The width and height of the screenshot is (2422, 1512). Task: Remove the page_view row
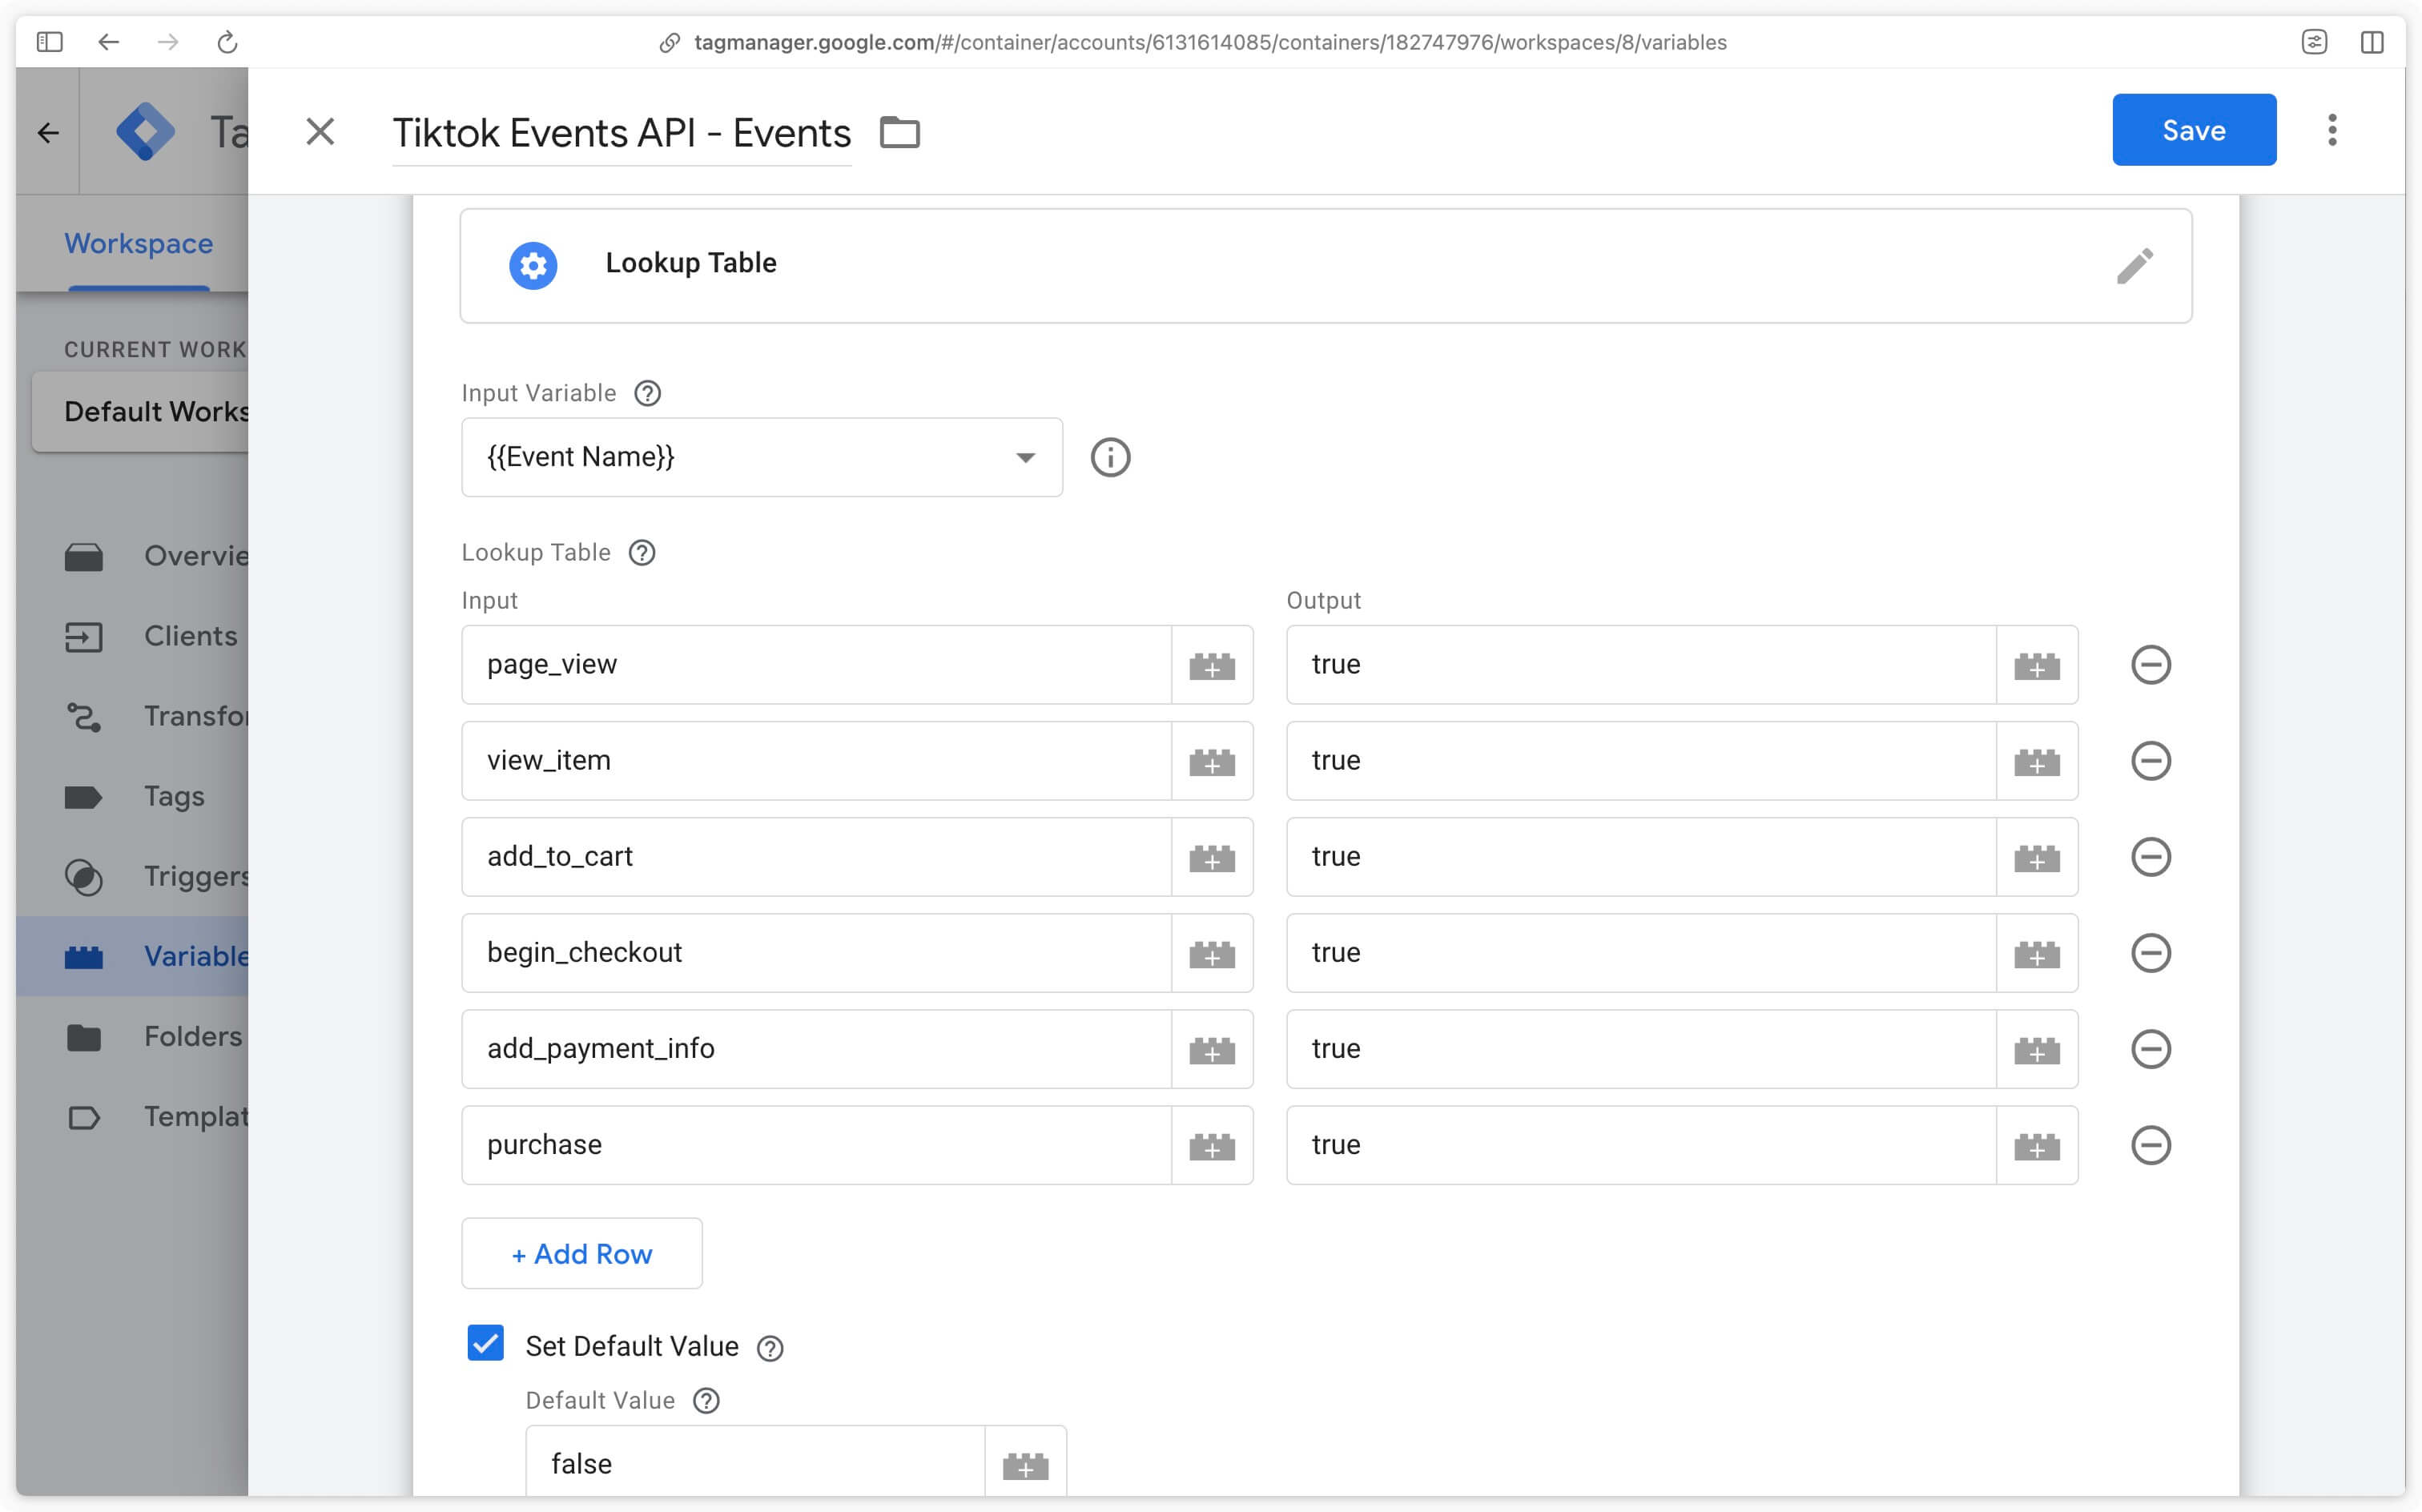pos(2150,665)
